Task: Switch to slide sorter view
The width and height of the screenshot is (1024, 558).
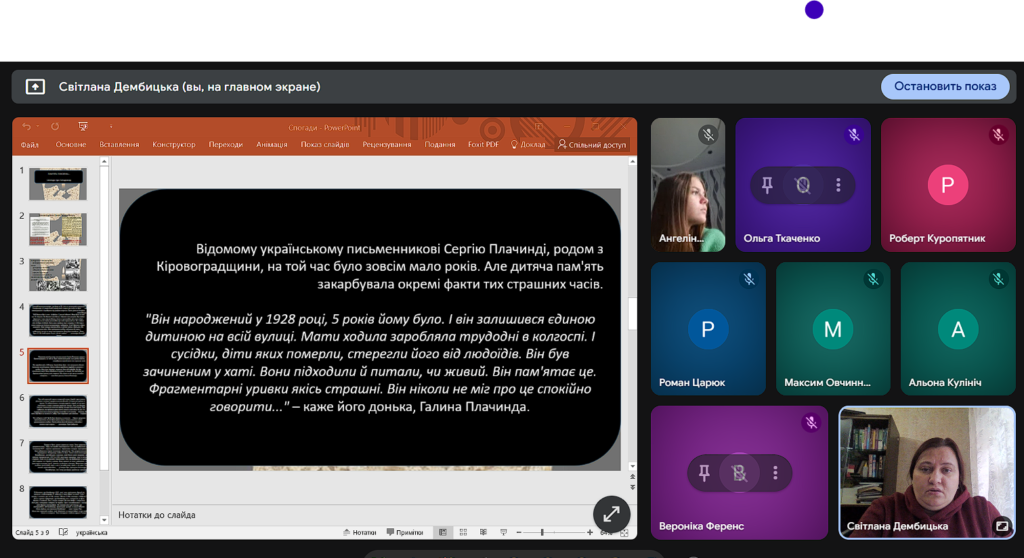Action: [465, 532]
